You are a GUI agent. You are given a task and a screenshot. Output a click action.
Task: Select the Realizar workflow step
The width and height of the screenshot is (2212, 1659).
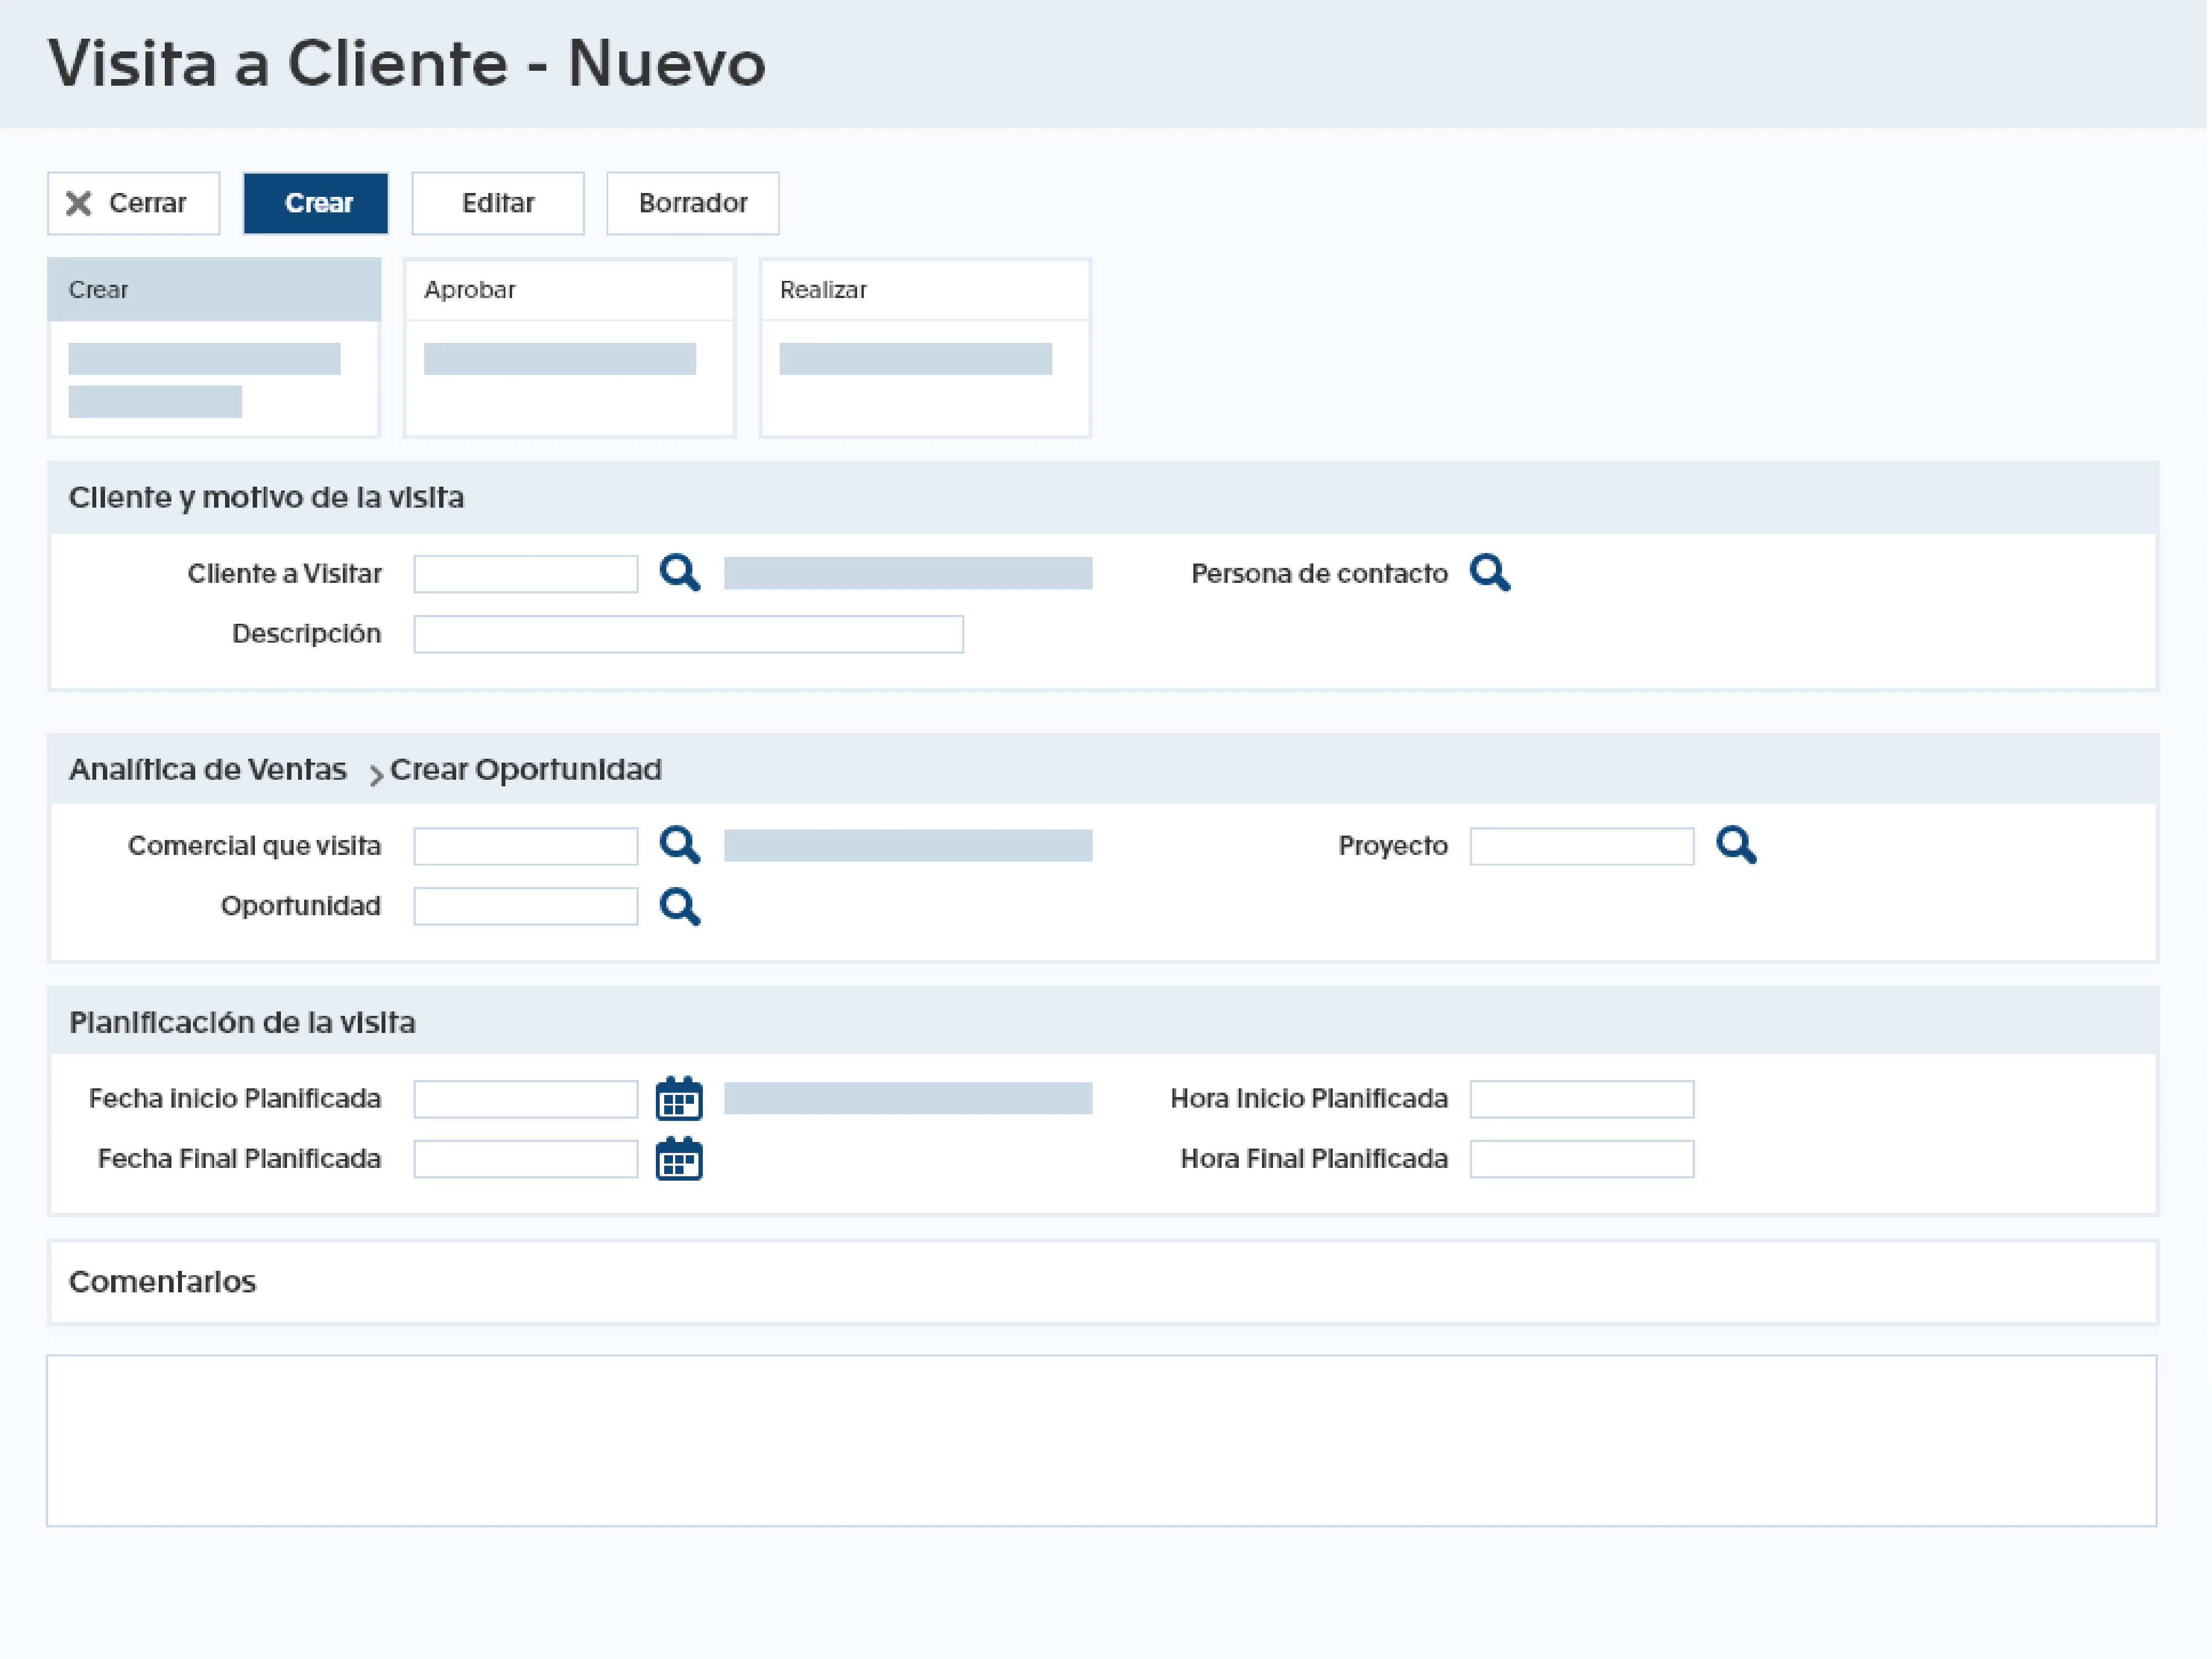tap(924, 290)
